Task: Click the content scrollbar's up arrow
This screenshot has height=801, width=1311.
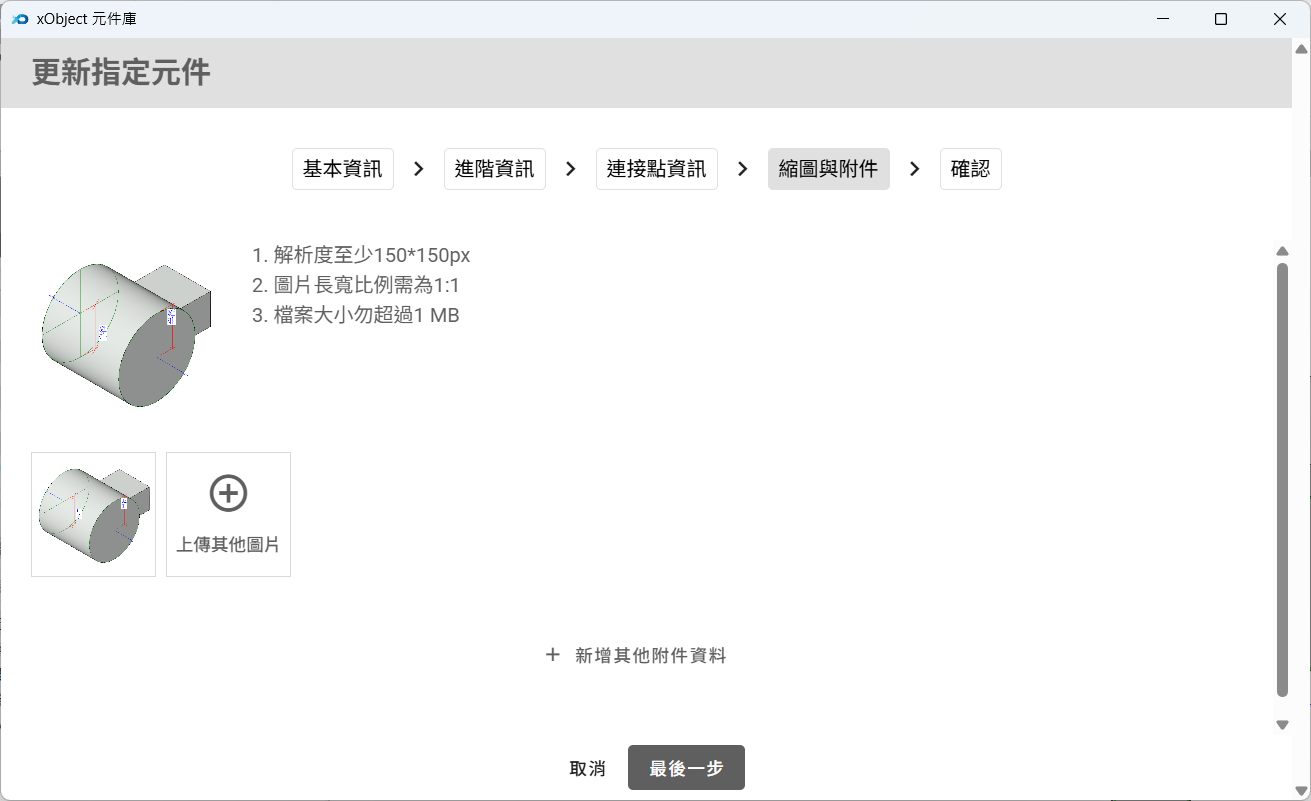Action: coord(1282,251)
